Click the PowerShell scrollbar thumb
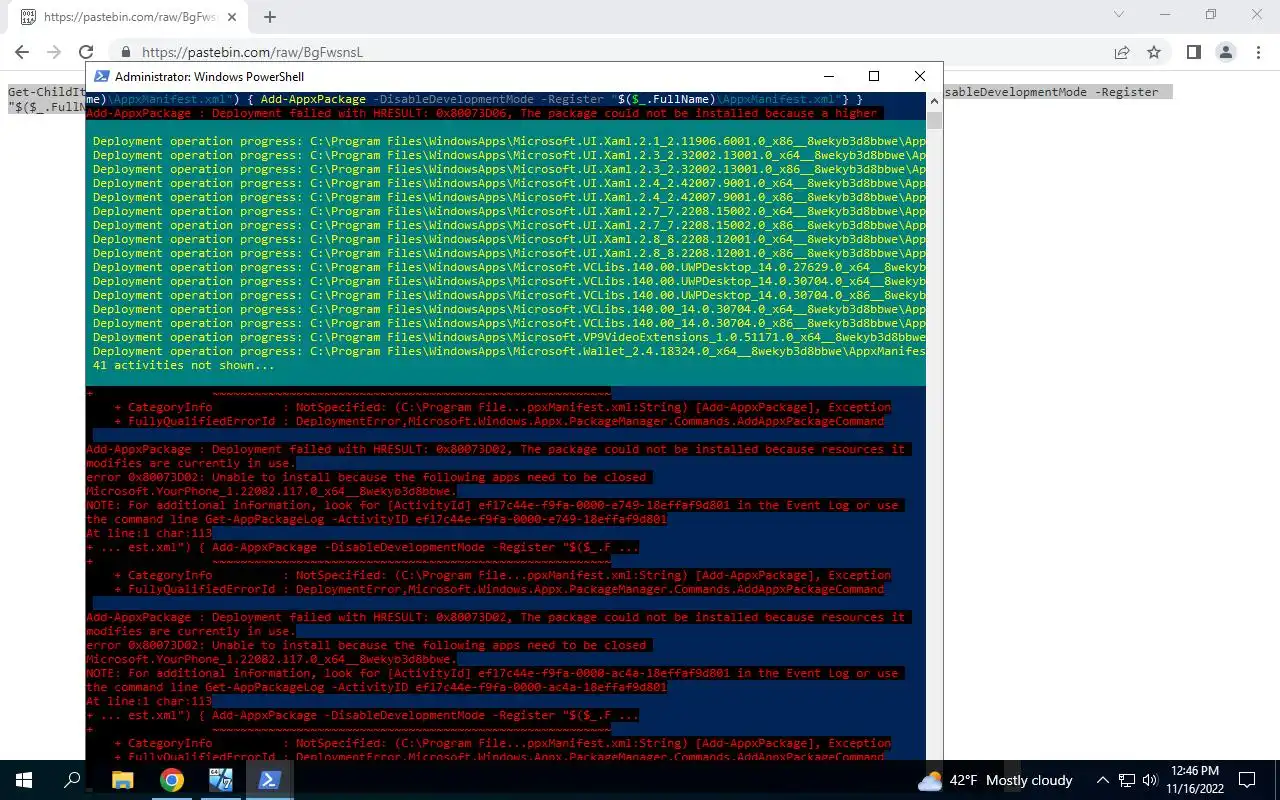 click(x=934, y=121)
